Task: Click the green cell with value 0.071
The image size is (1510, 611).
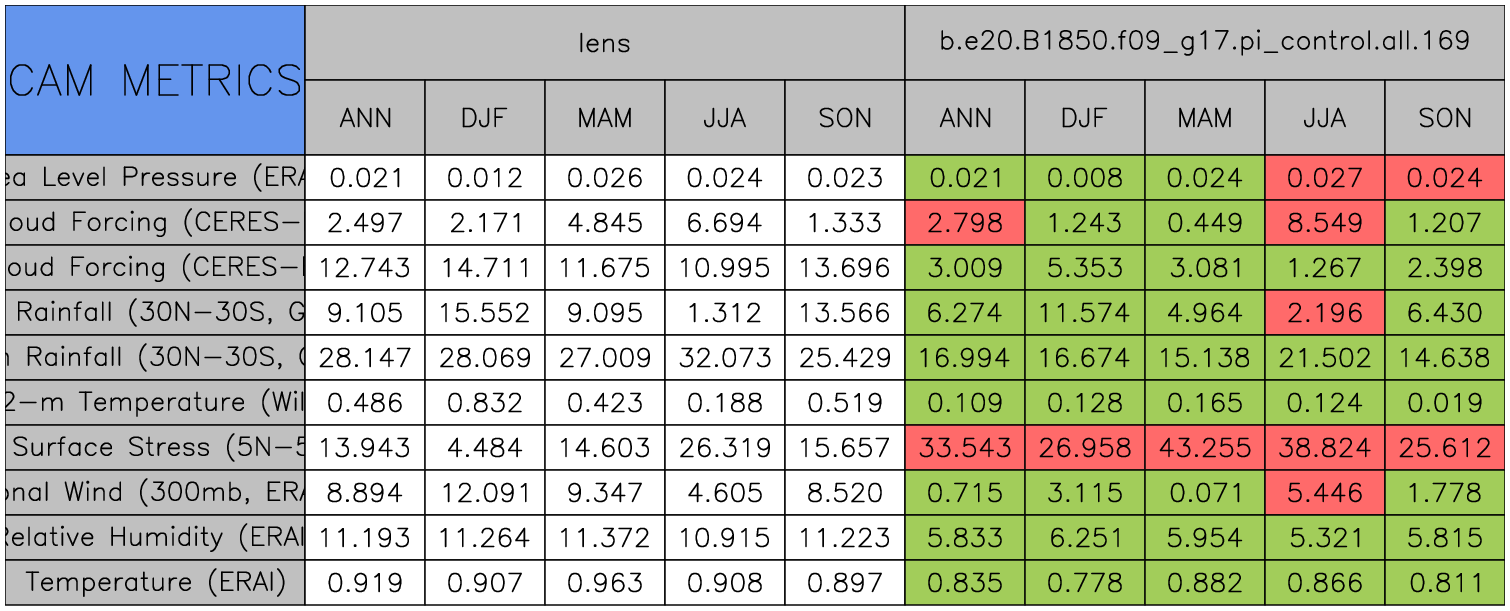Action: [x=1204, y=492]
